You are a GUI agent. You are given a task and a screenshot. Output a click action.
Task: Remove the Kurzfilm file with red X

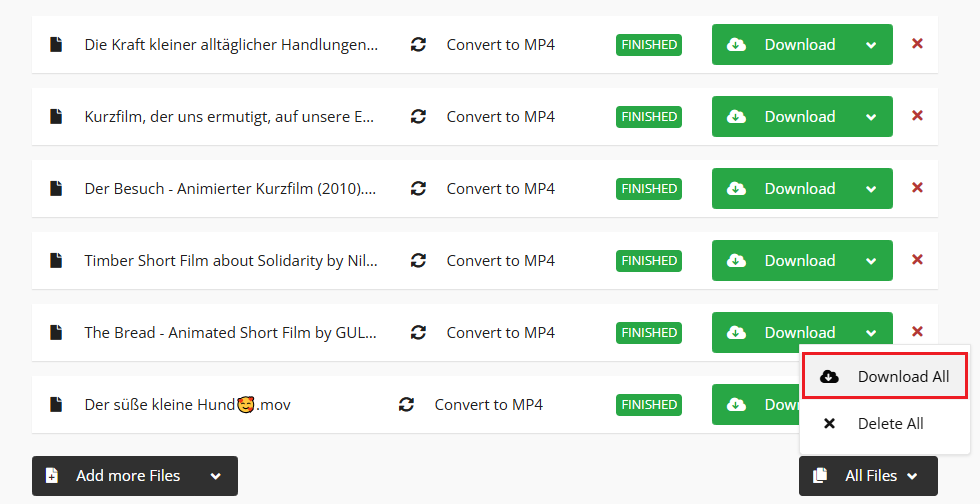917,116
